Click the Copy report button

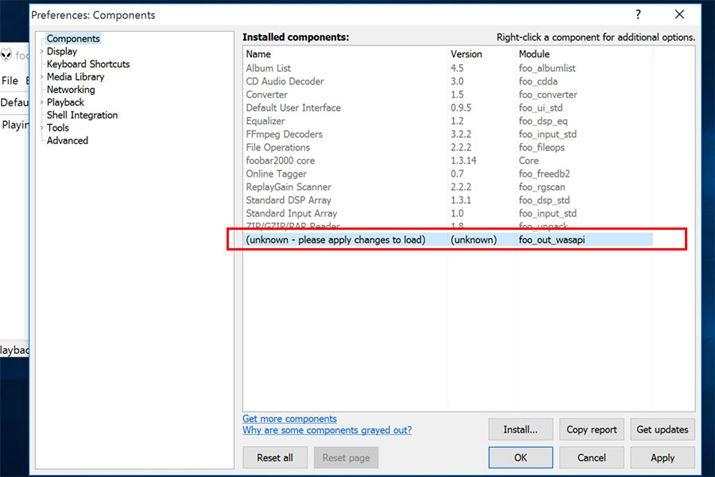point(591,430)
